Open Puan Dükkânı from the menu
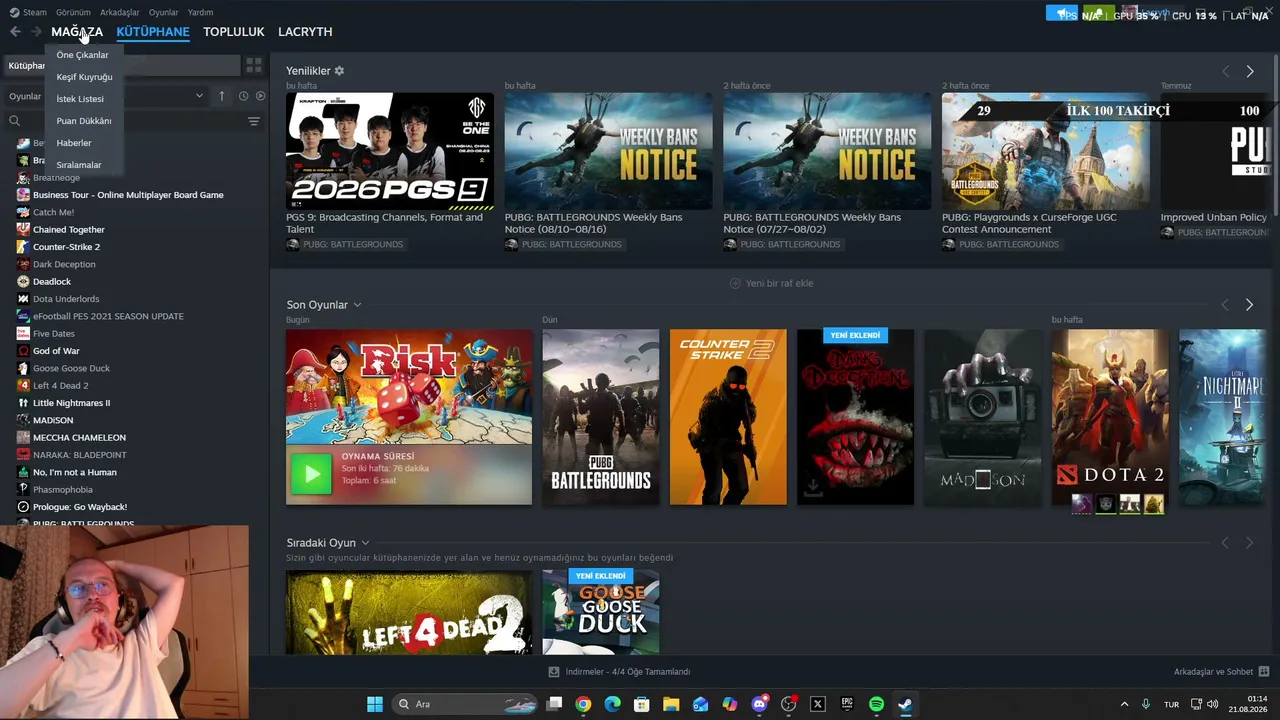Viewport: 1280px width, 720px height. (x=84, y=121)
